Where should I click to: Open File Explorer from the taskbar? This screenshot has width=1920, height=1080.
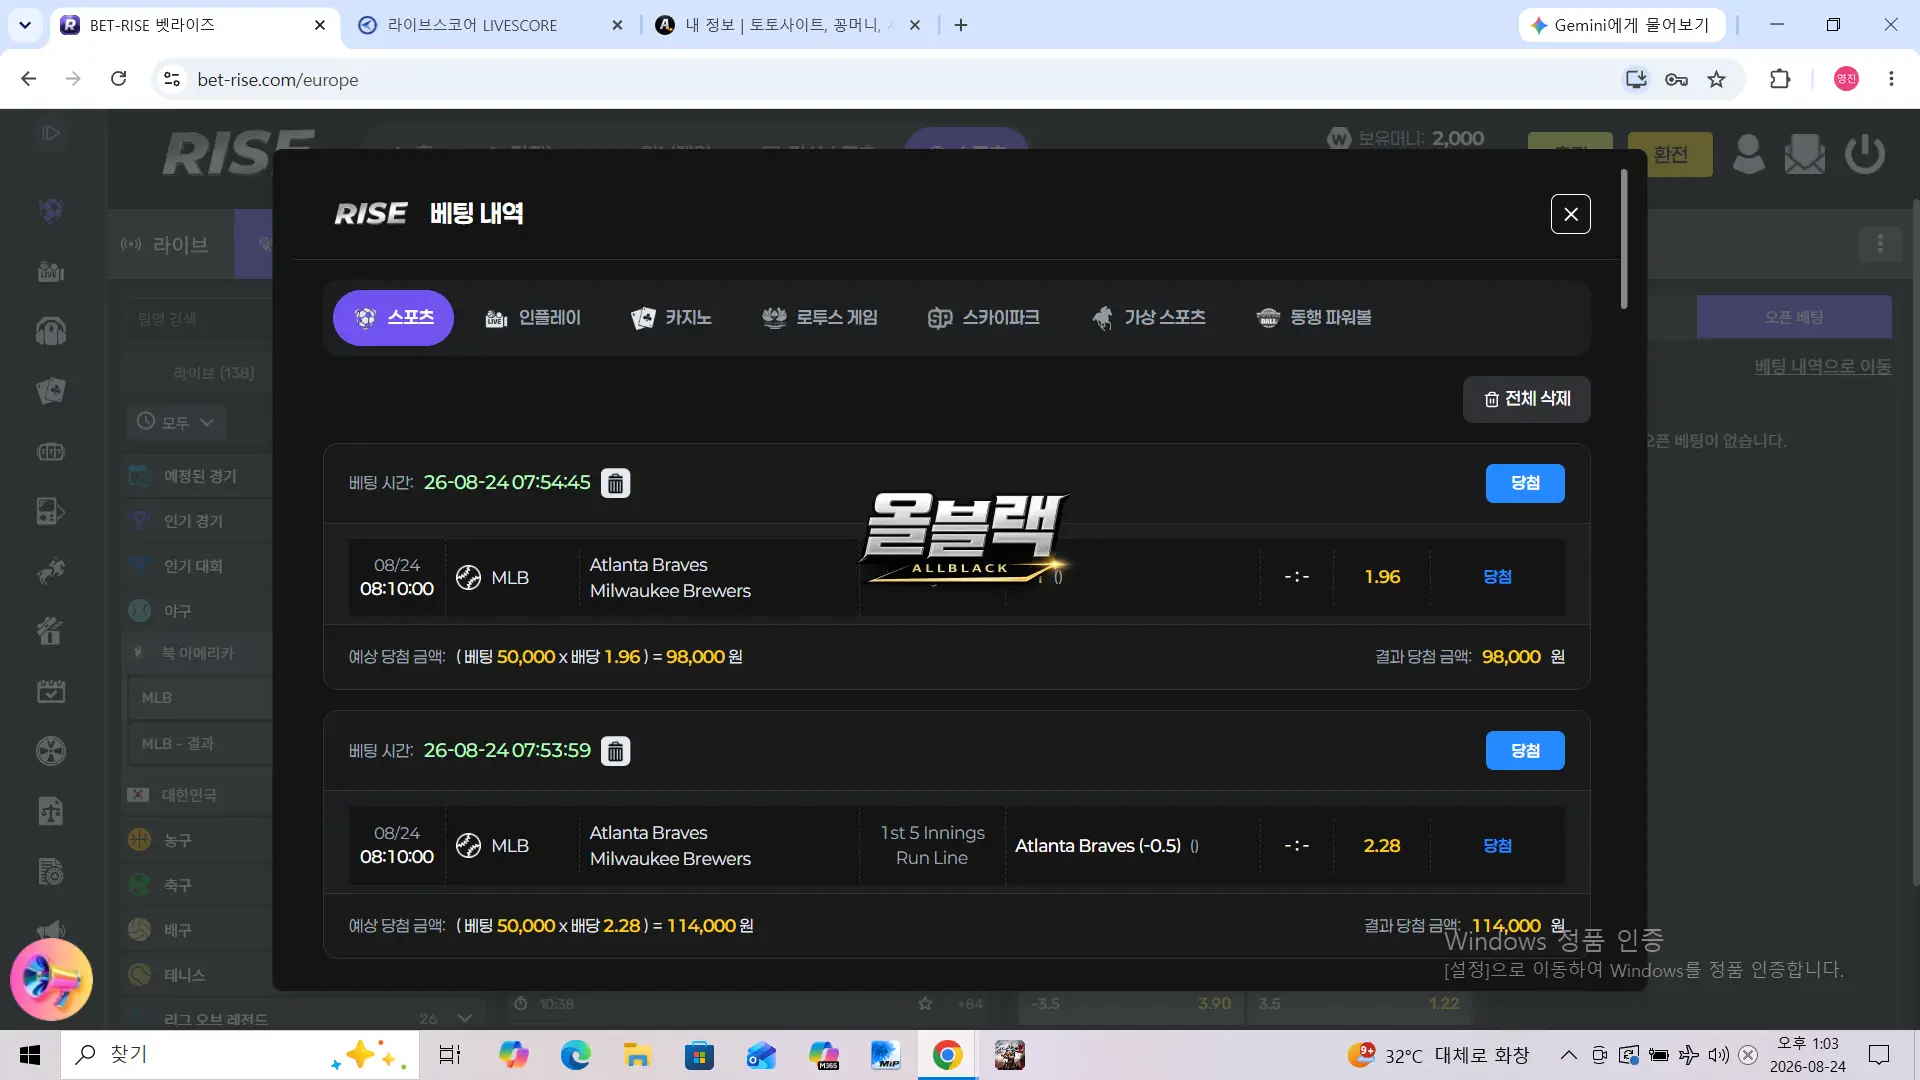coord(637,1055)
